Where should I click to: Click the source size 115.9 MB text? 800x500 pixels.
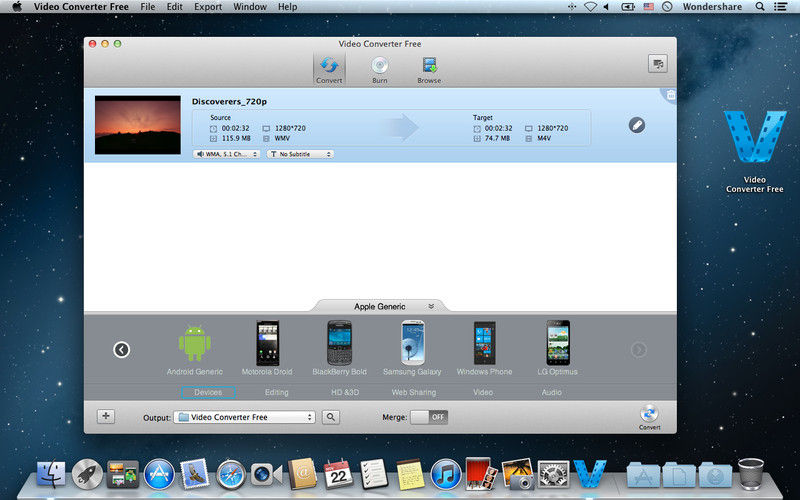click(236, 138)
